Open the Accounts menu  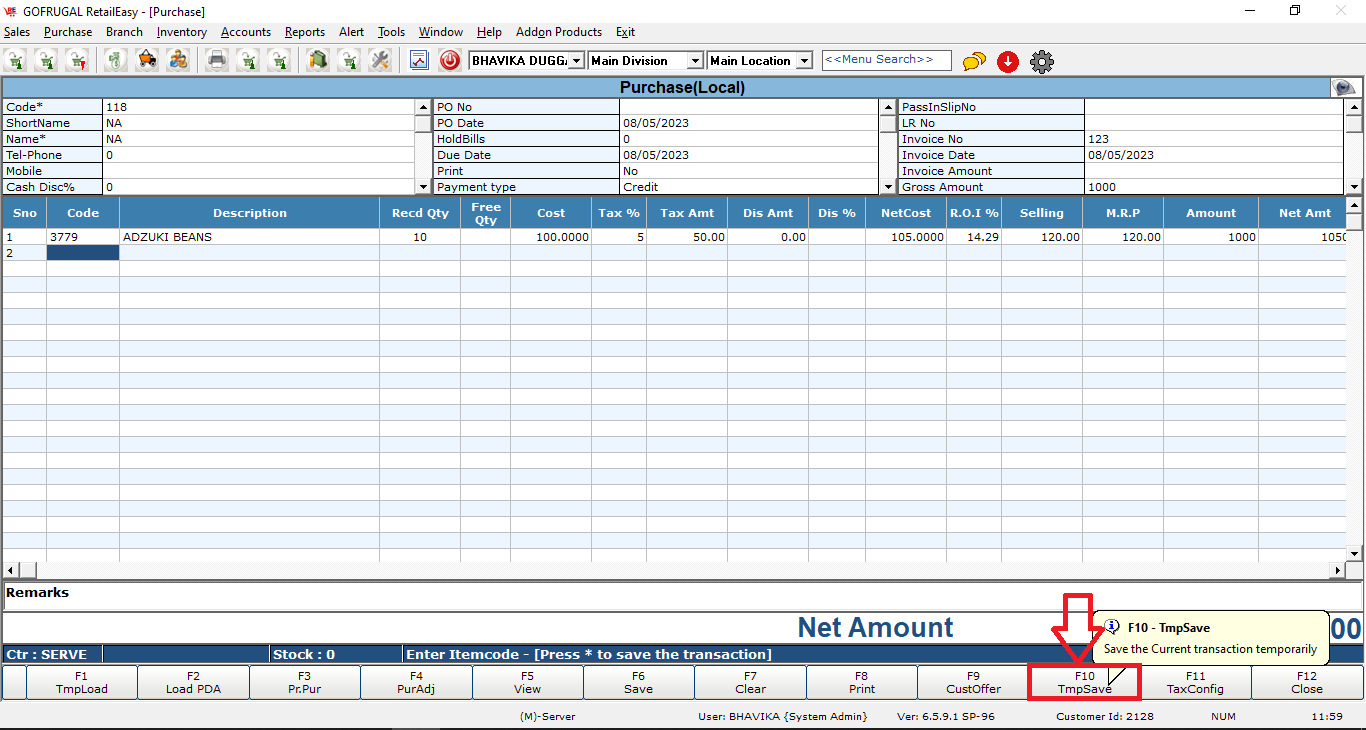[x=246, y=32]
